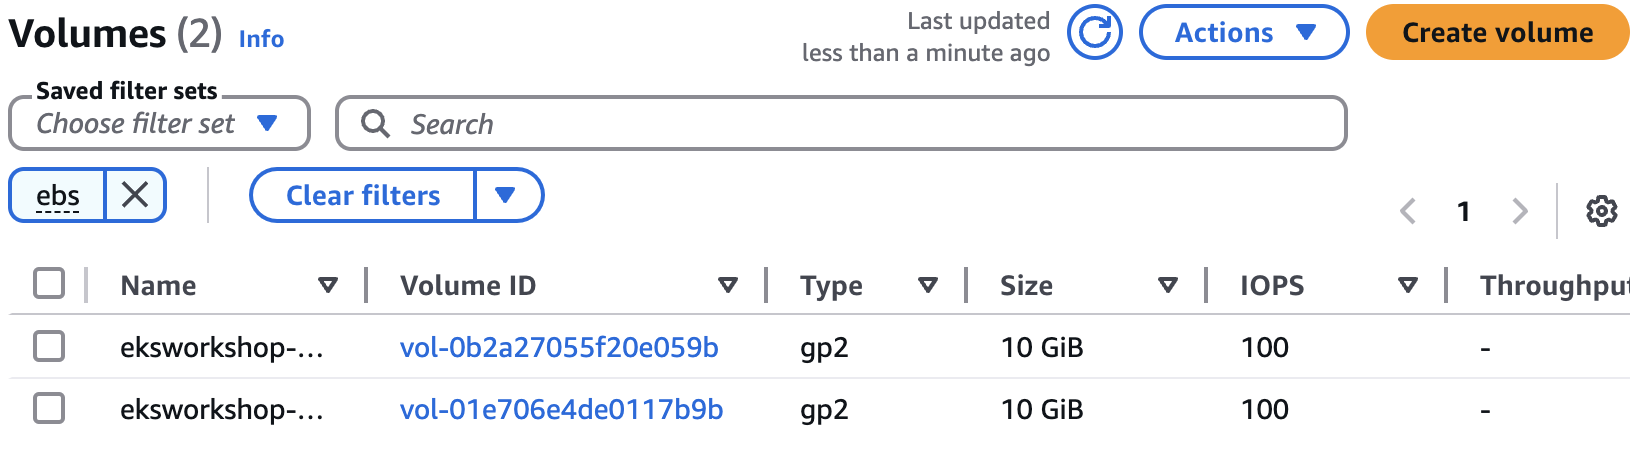Sort by IOPS column arrow
1650x462 pixels.
(1408, 286)
